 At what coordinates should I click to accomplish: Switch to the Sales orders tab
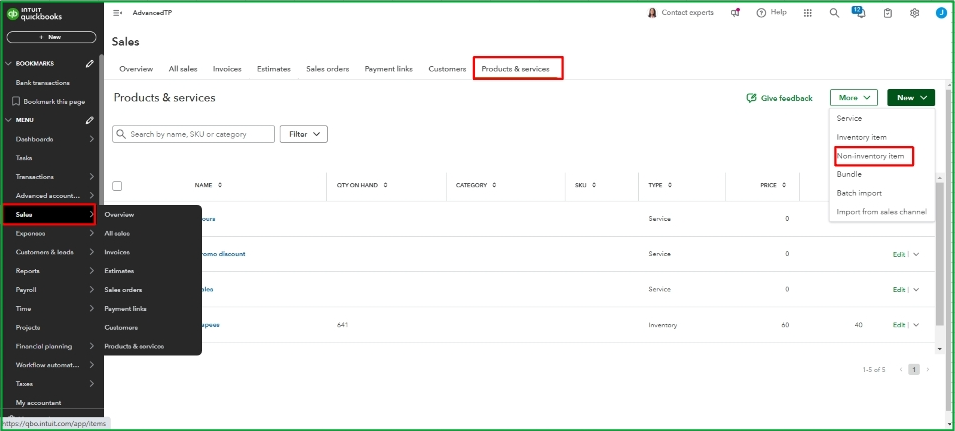click(x=328, y=69)
